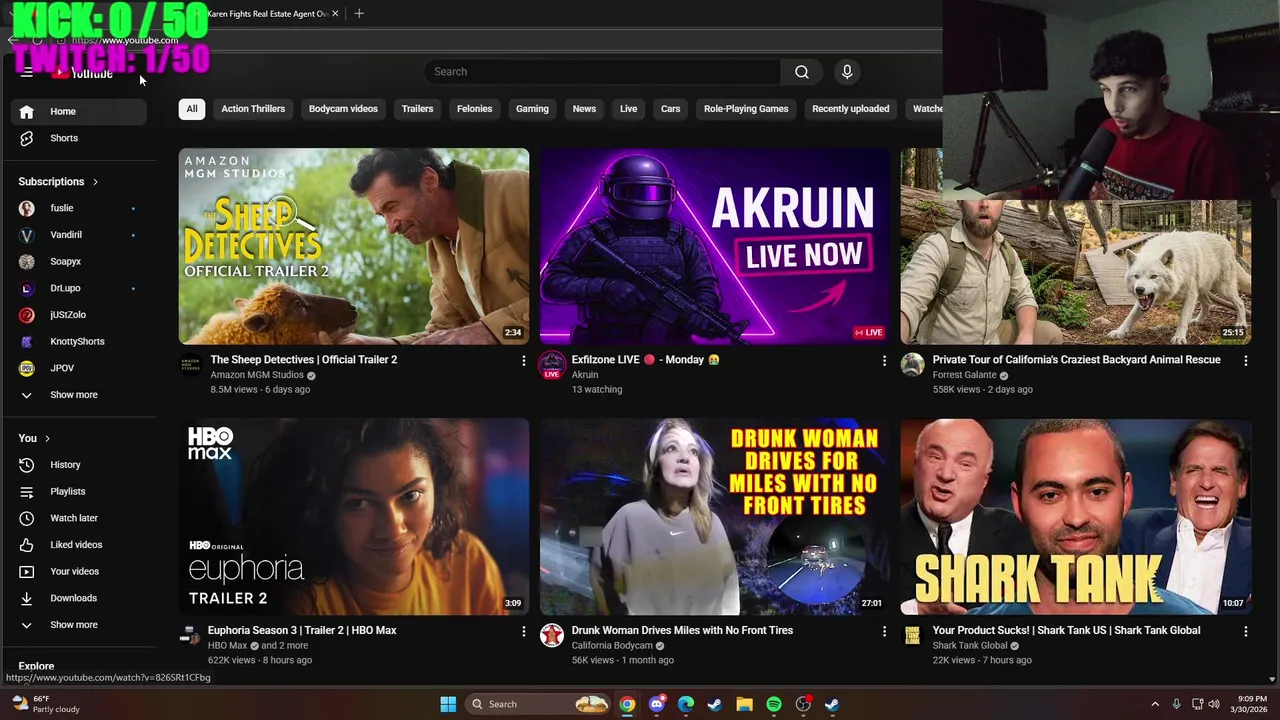Open more options for Private Tour video
1280x720 pixels.
(1245, 360)
